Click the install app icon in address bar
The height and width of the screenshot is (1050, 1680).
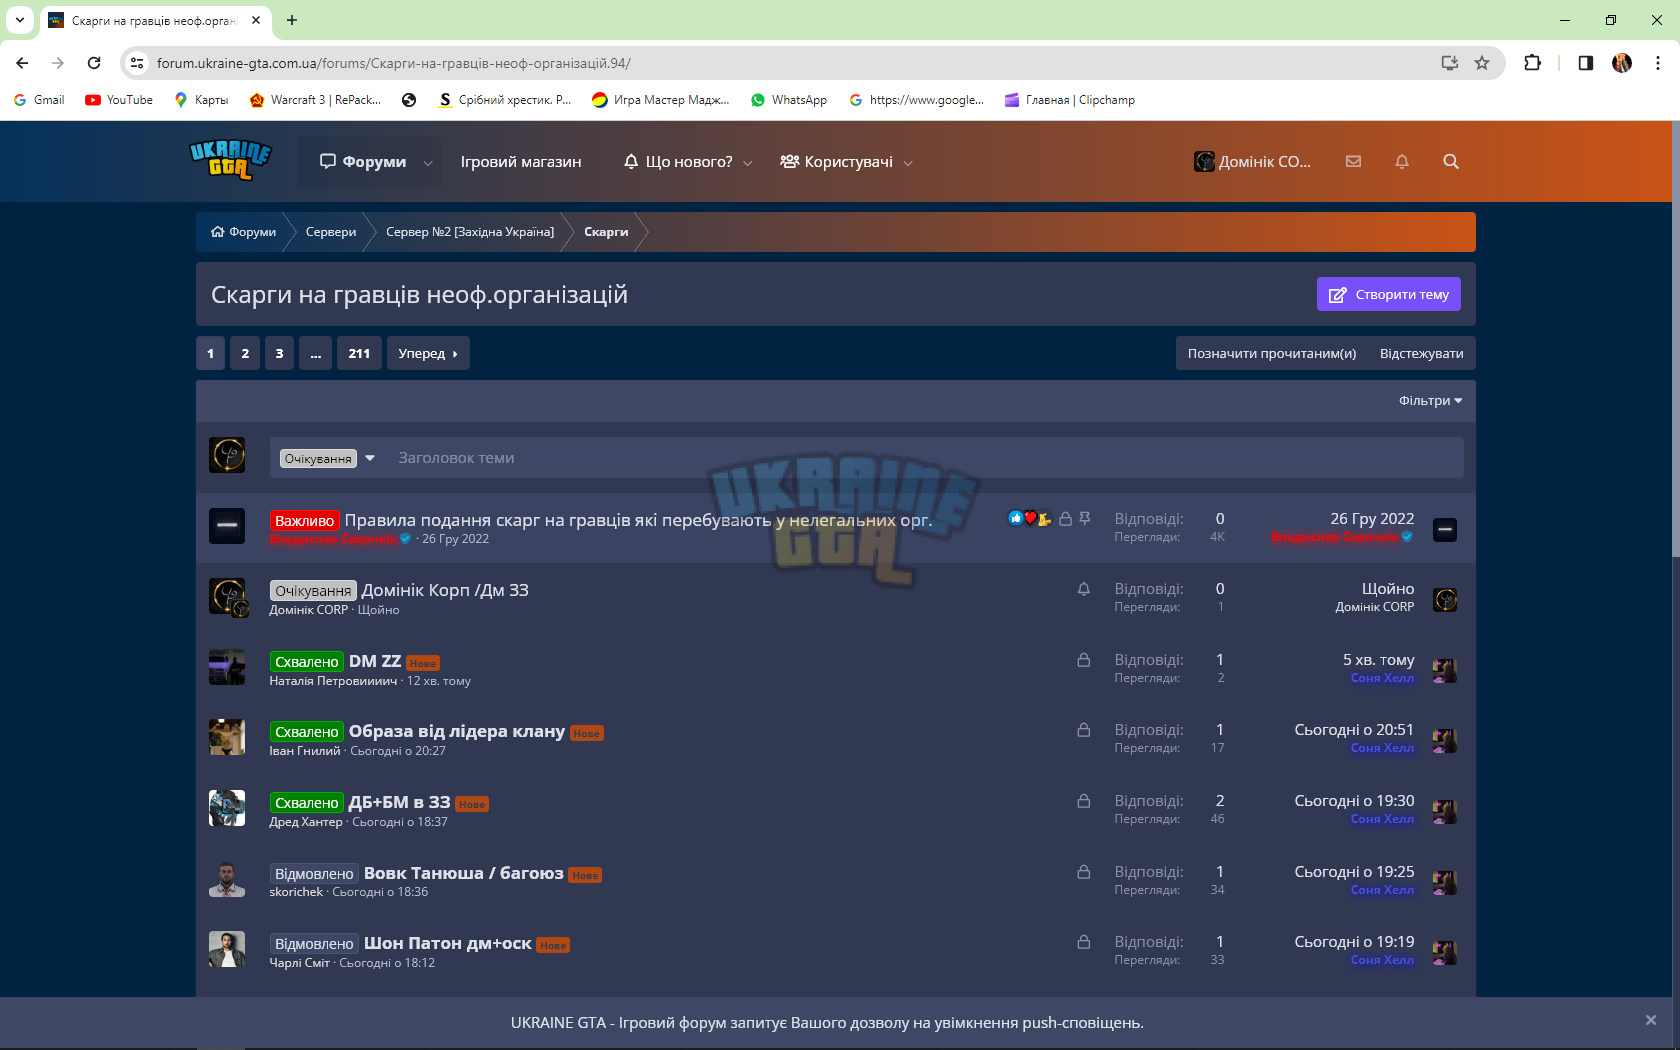pos(1450,63)
